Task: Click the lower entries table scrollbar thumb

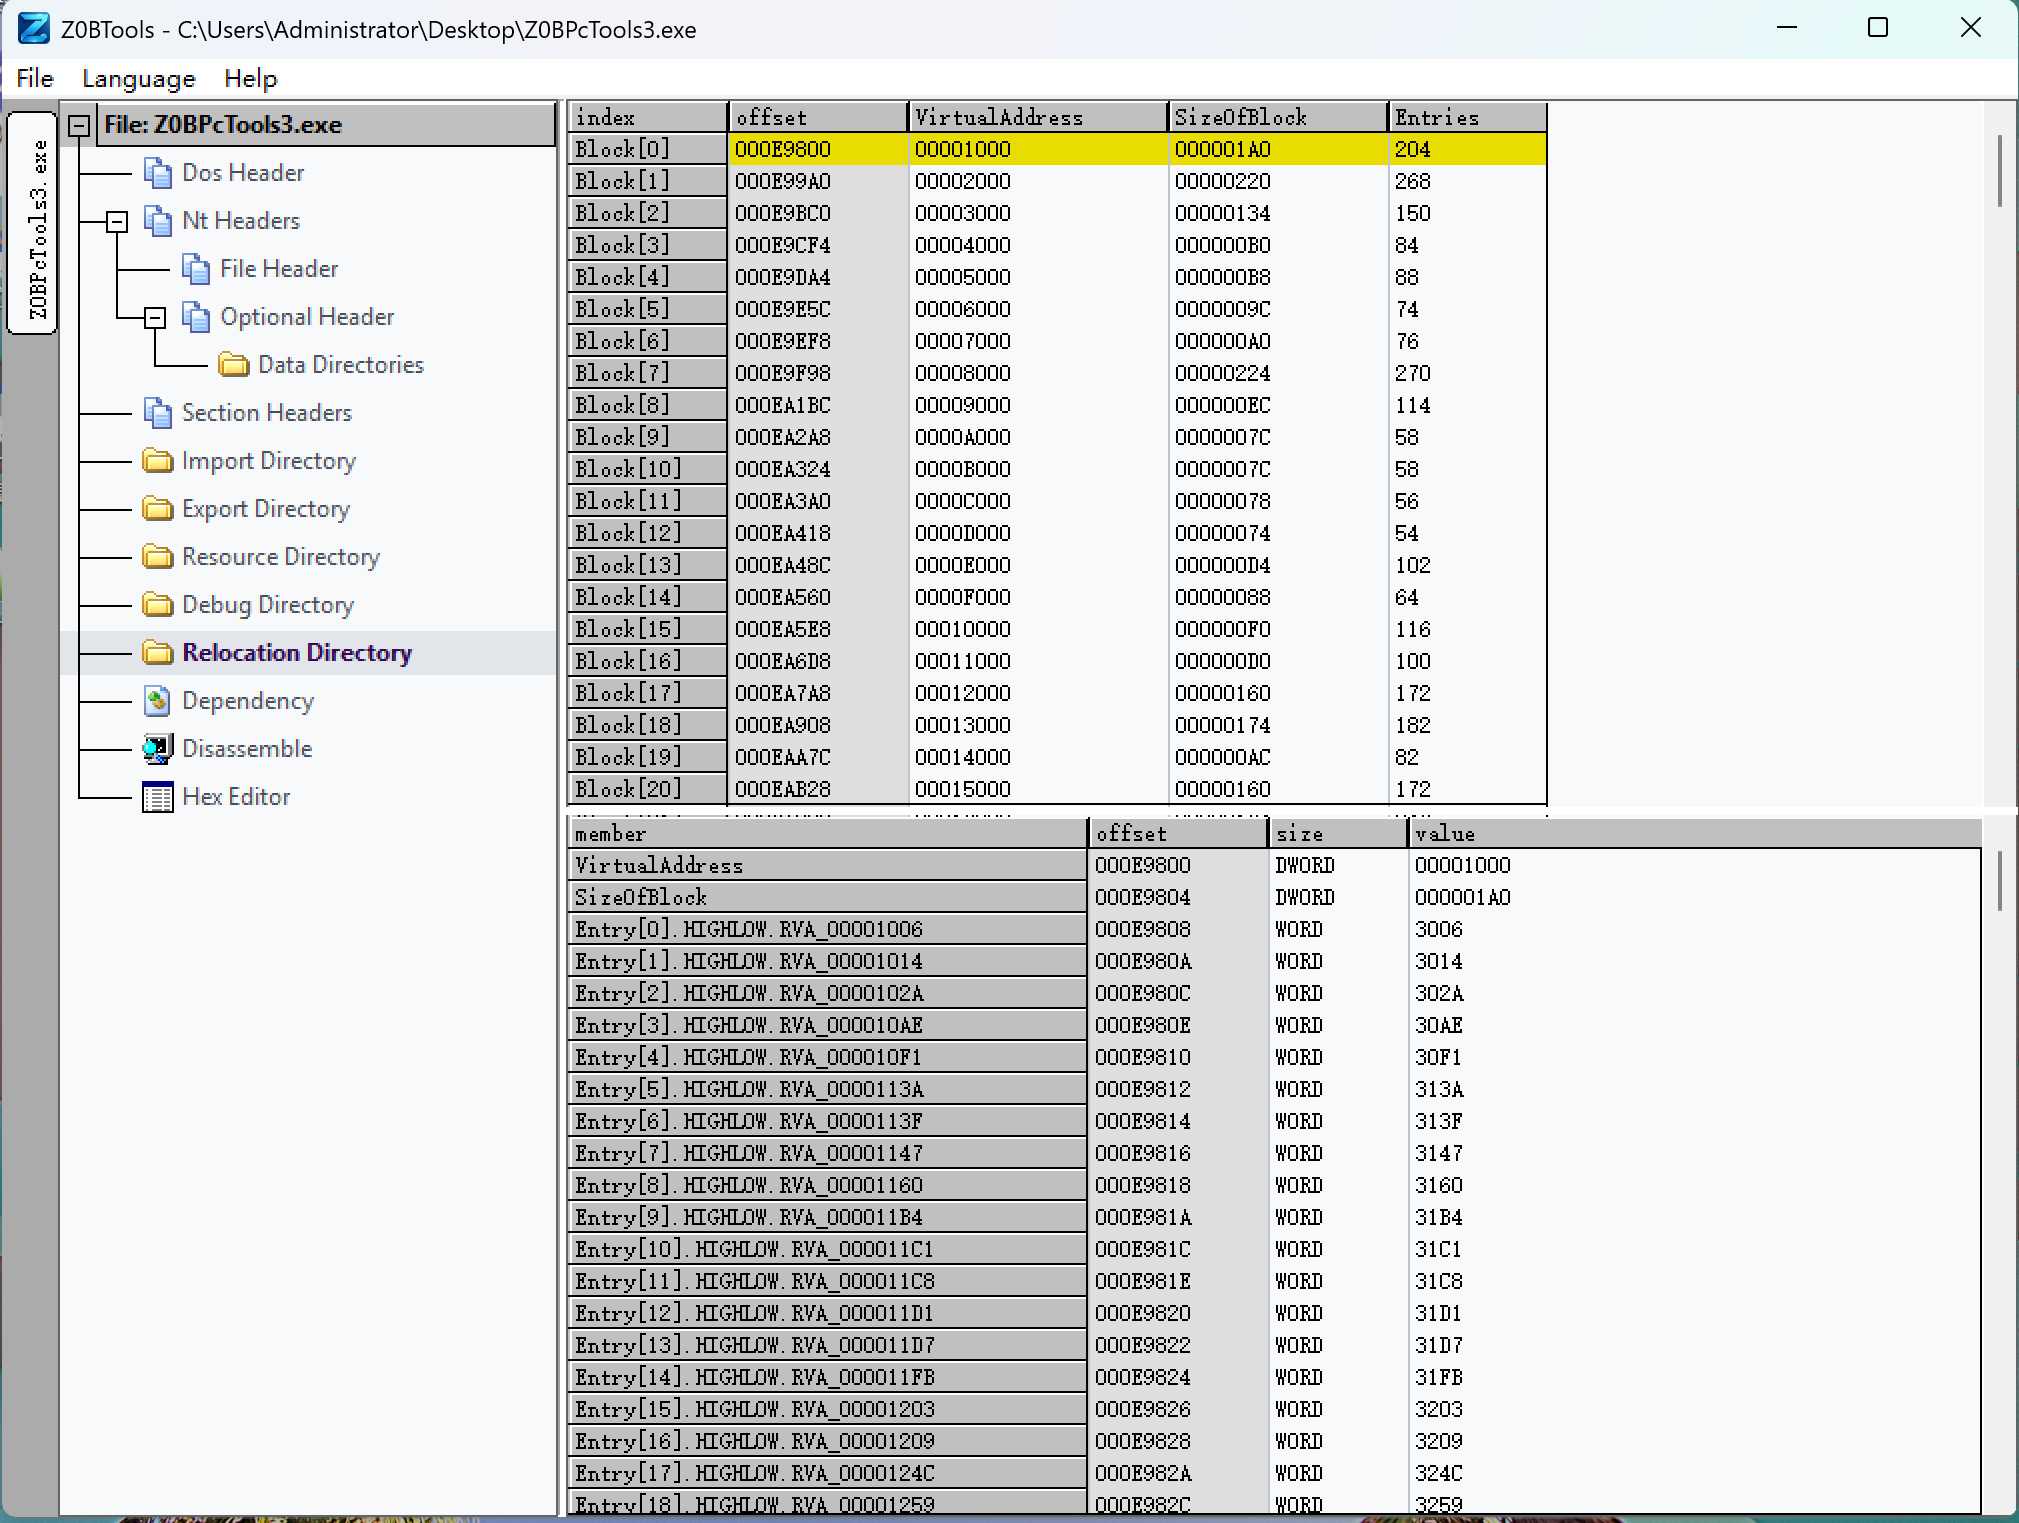Action: pos(1999,881)
